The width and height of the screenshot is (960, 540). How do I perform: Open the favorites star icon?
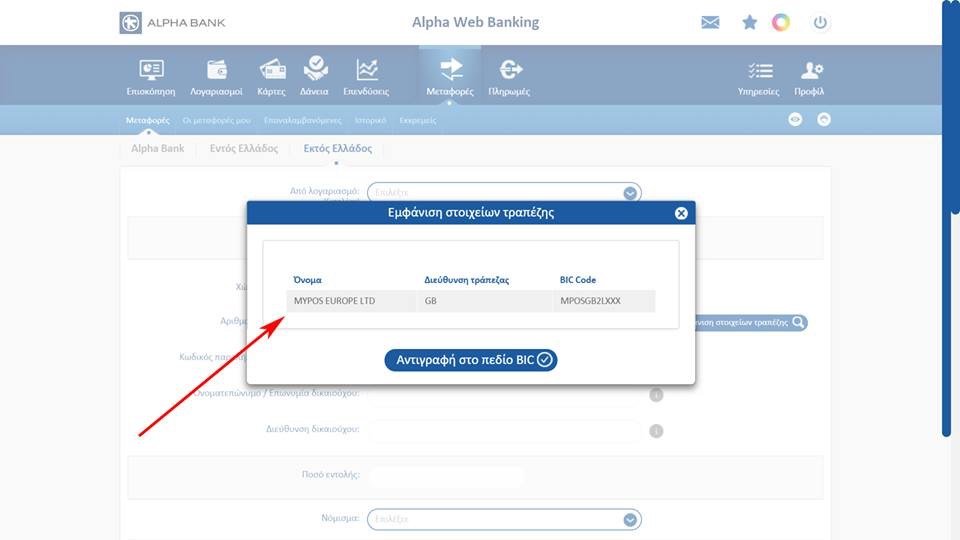pyautogui.click(x=749, y=23)
